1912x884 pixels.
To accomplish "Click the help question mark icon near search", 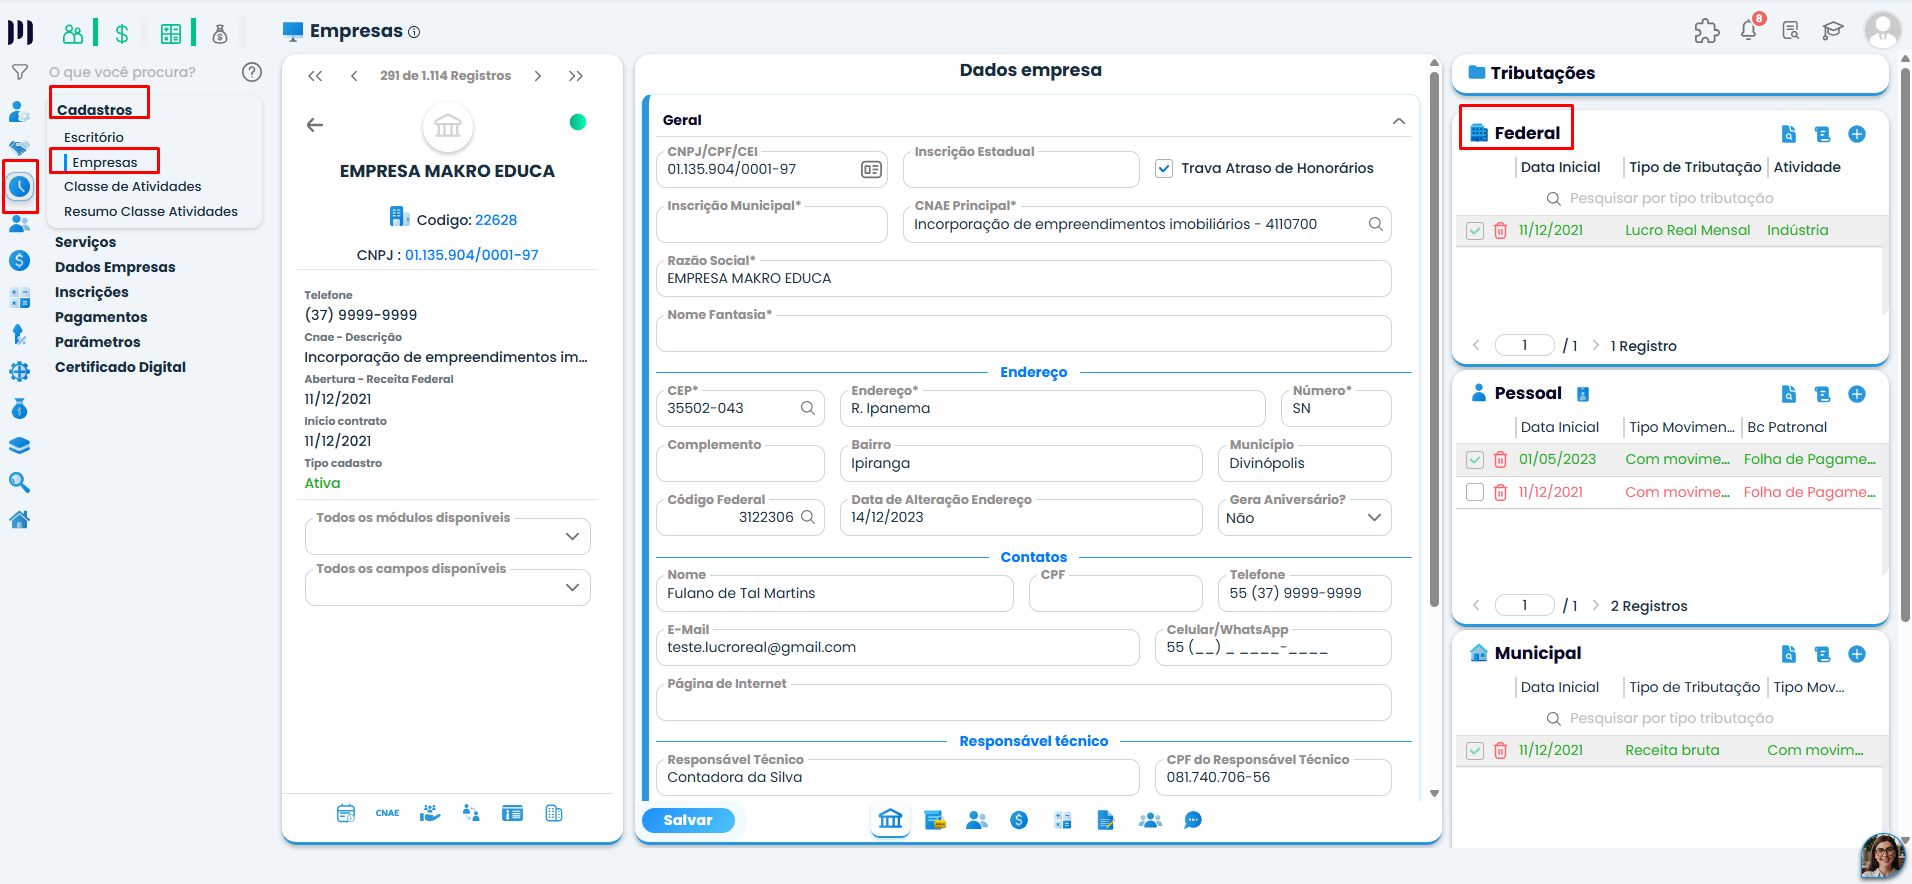I will coord(252,72).
